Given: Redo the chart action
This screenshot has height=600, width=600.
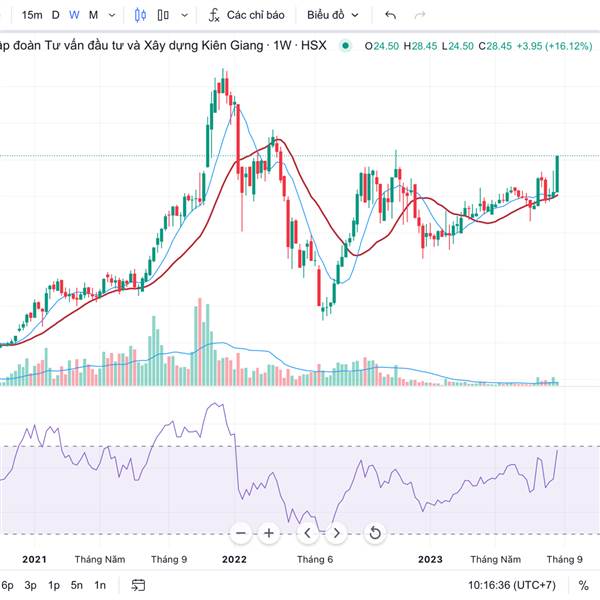Looking at the screenshot, I should [x=420, y=15].
